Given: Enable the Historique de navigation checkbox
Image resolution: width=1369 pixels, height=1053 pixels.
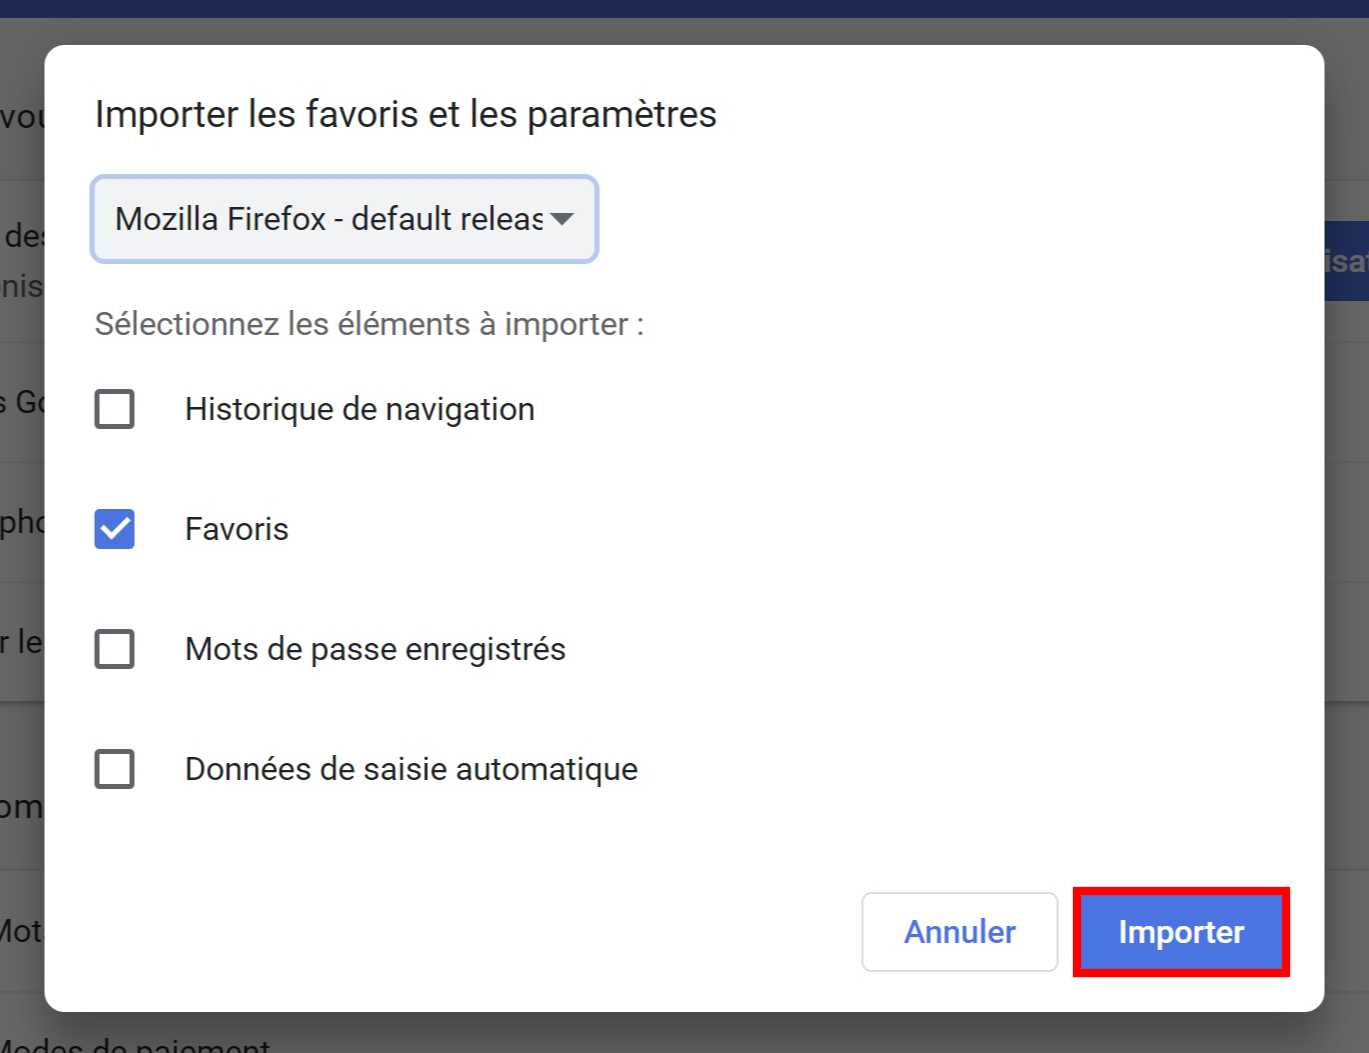Looking at the screenshot, I should pos(114,409).
